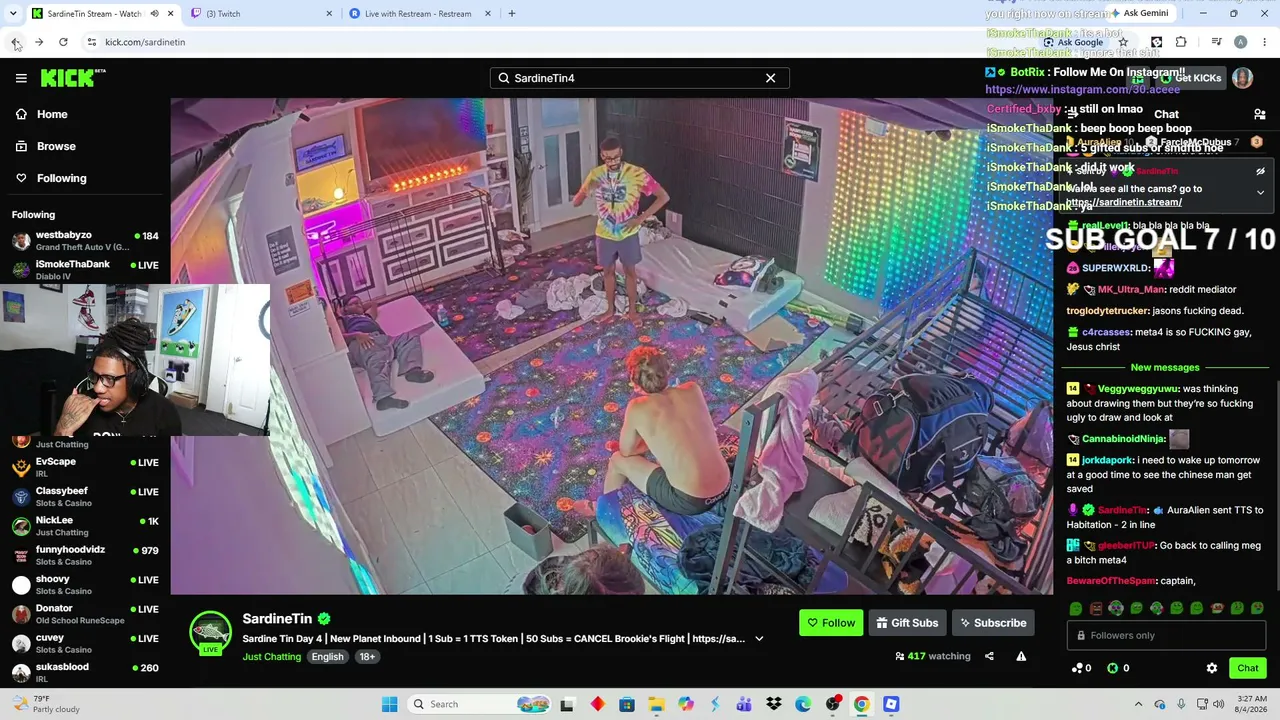The width and height of the screenshot is (1280, 720).
Task: Open chat settings gear icon
Action: click(1212, 668)
